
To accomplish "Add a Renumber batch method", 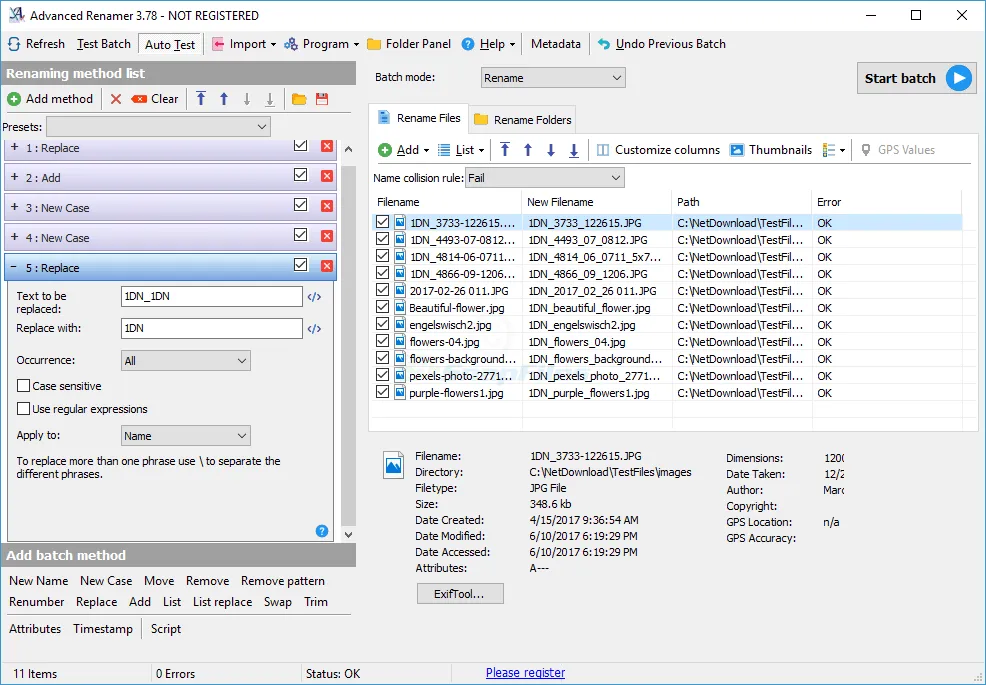I will tap(36, 602).
